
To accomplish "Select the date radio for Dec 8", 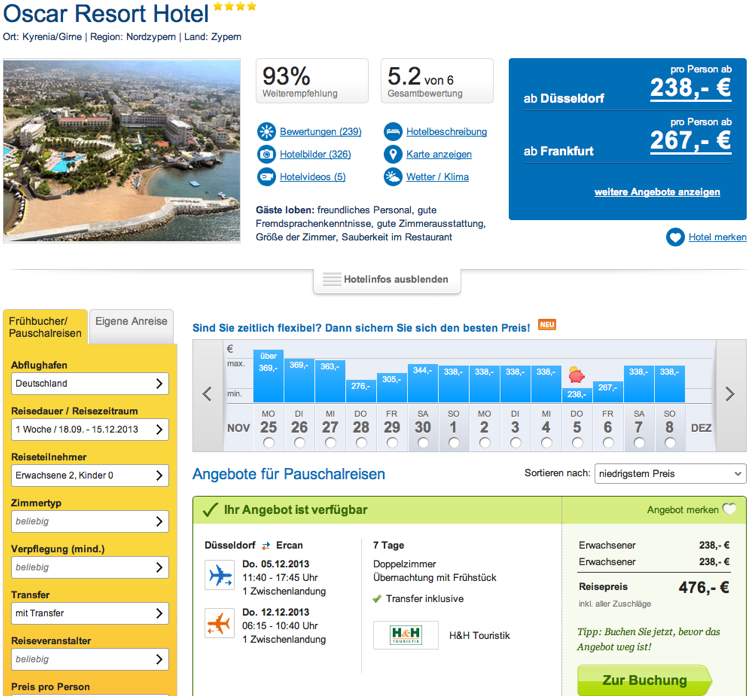I will point(670,443).
